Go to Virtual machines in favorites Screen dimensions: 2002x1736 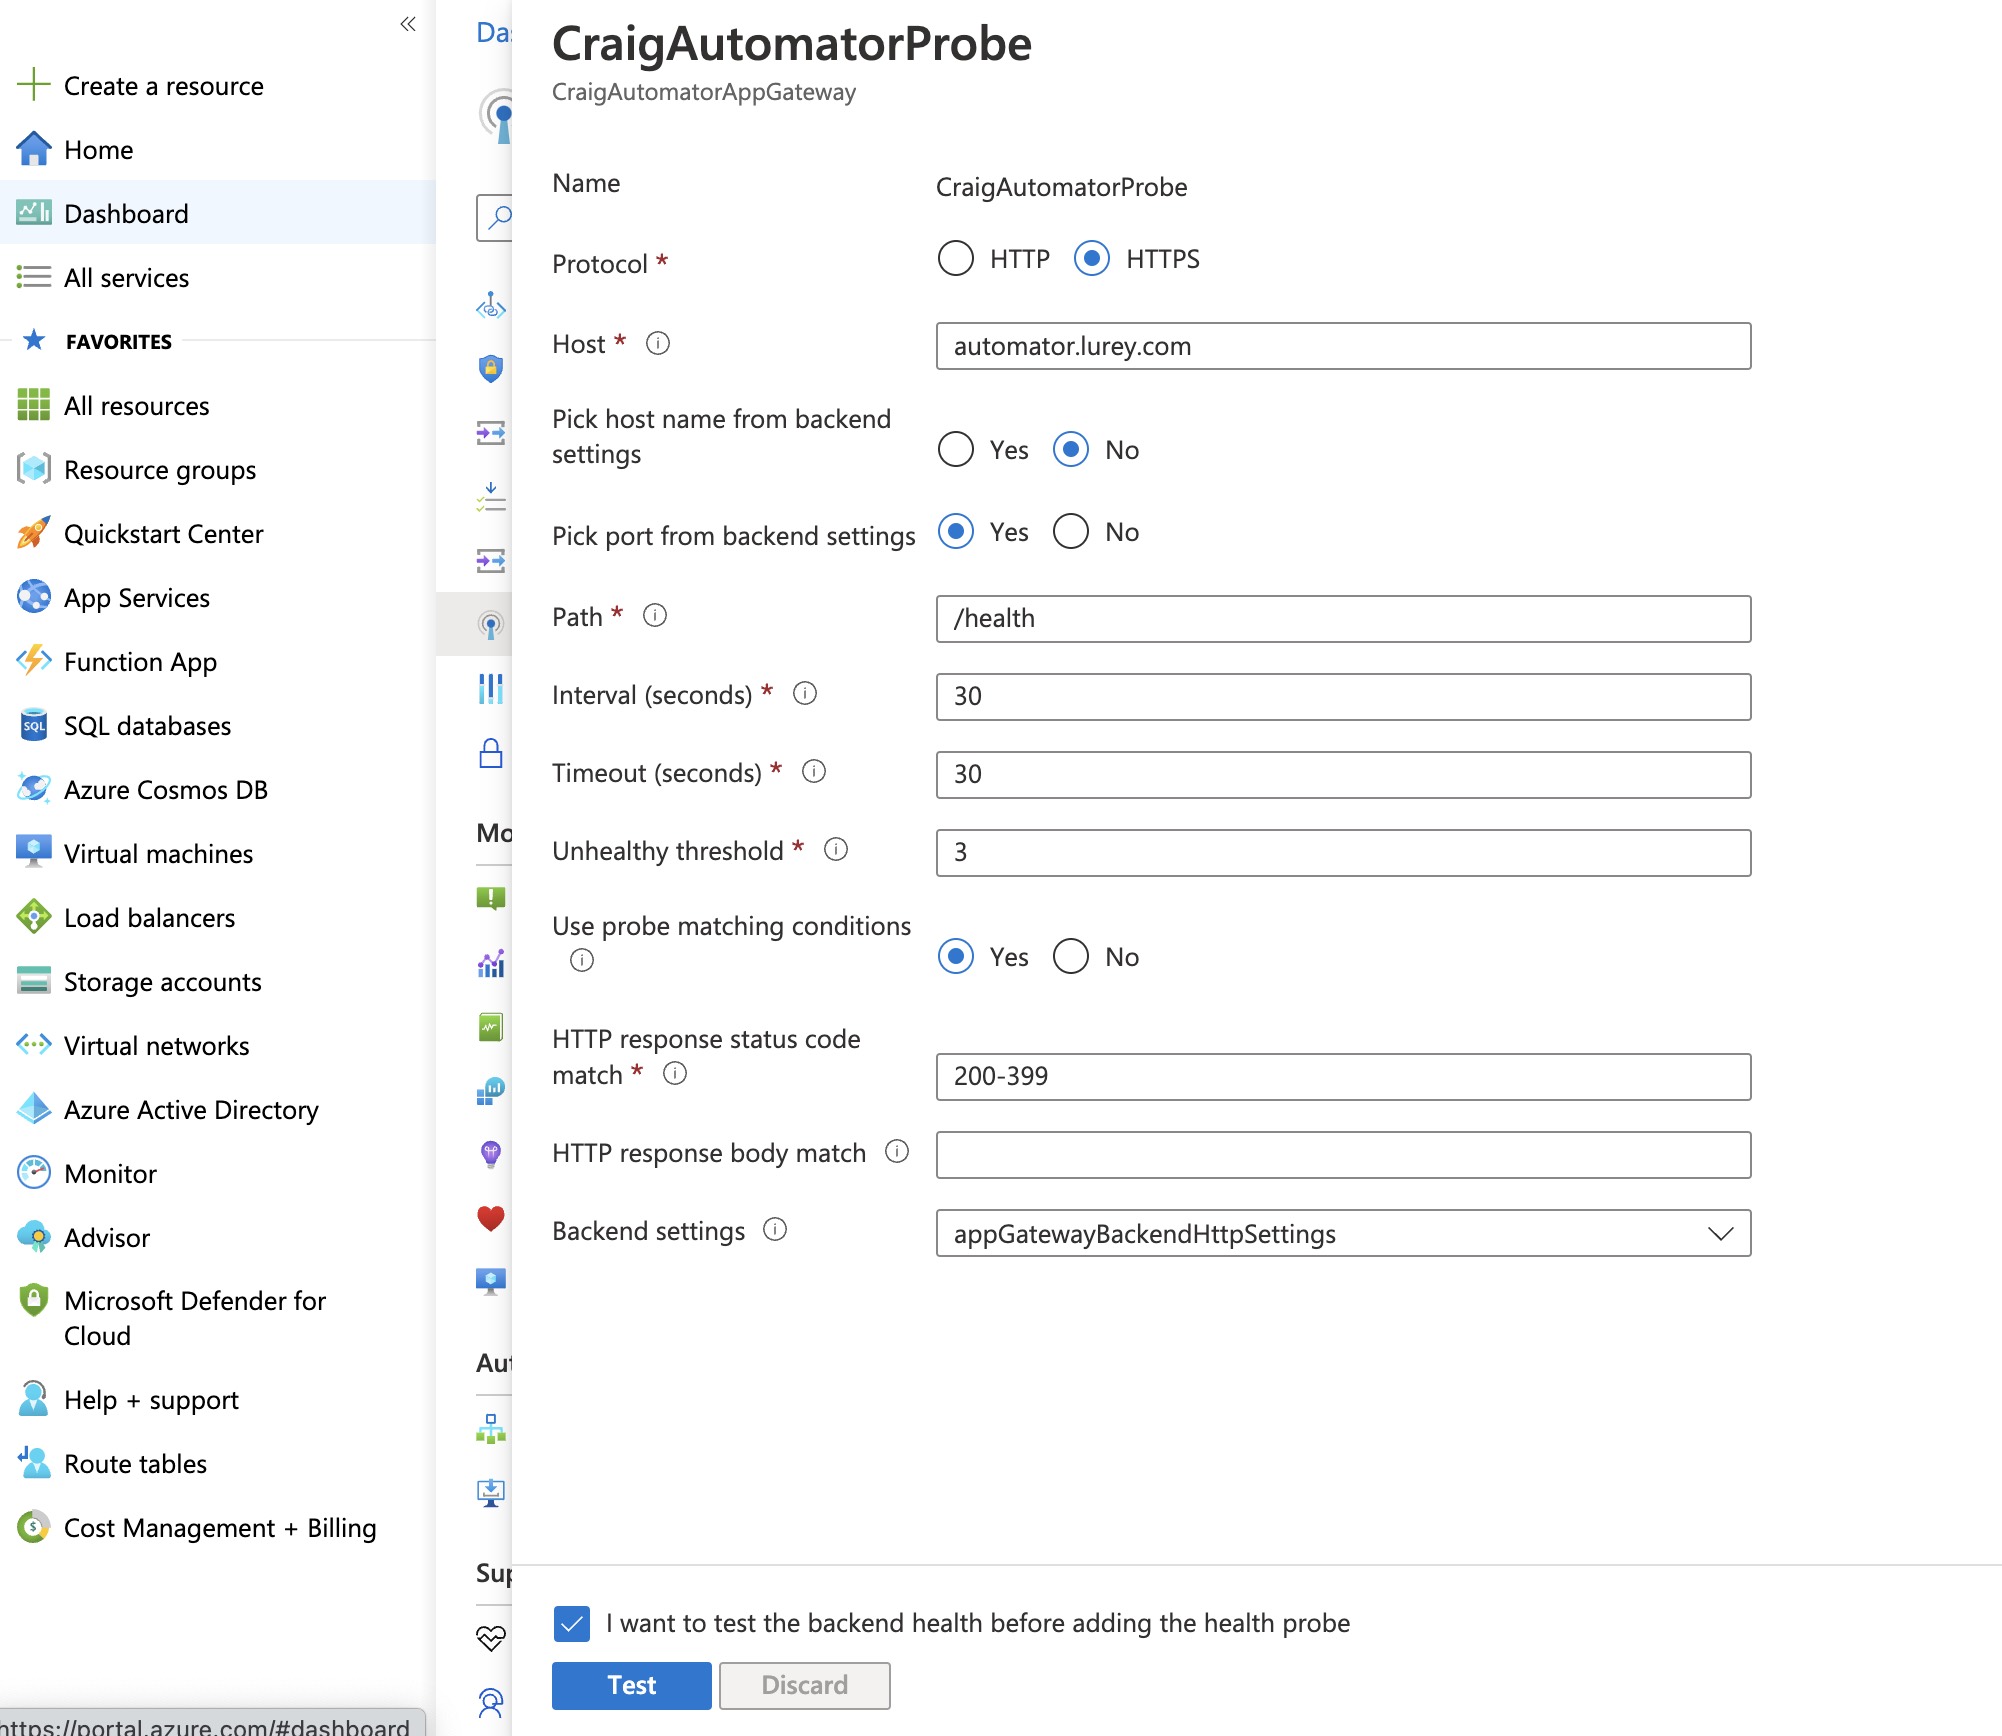coord(158,853)
